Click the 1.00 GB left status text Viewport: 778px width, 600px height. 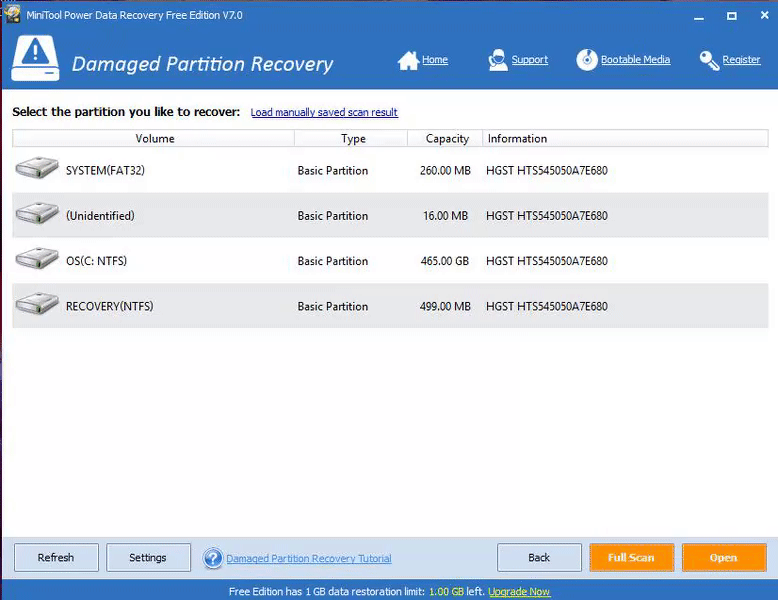click(x=456, y=592)
